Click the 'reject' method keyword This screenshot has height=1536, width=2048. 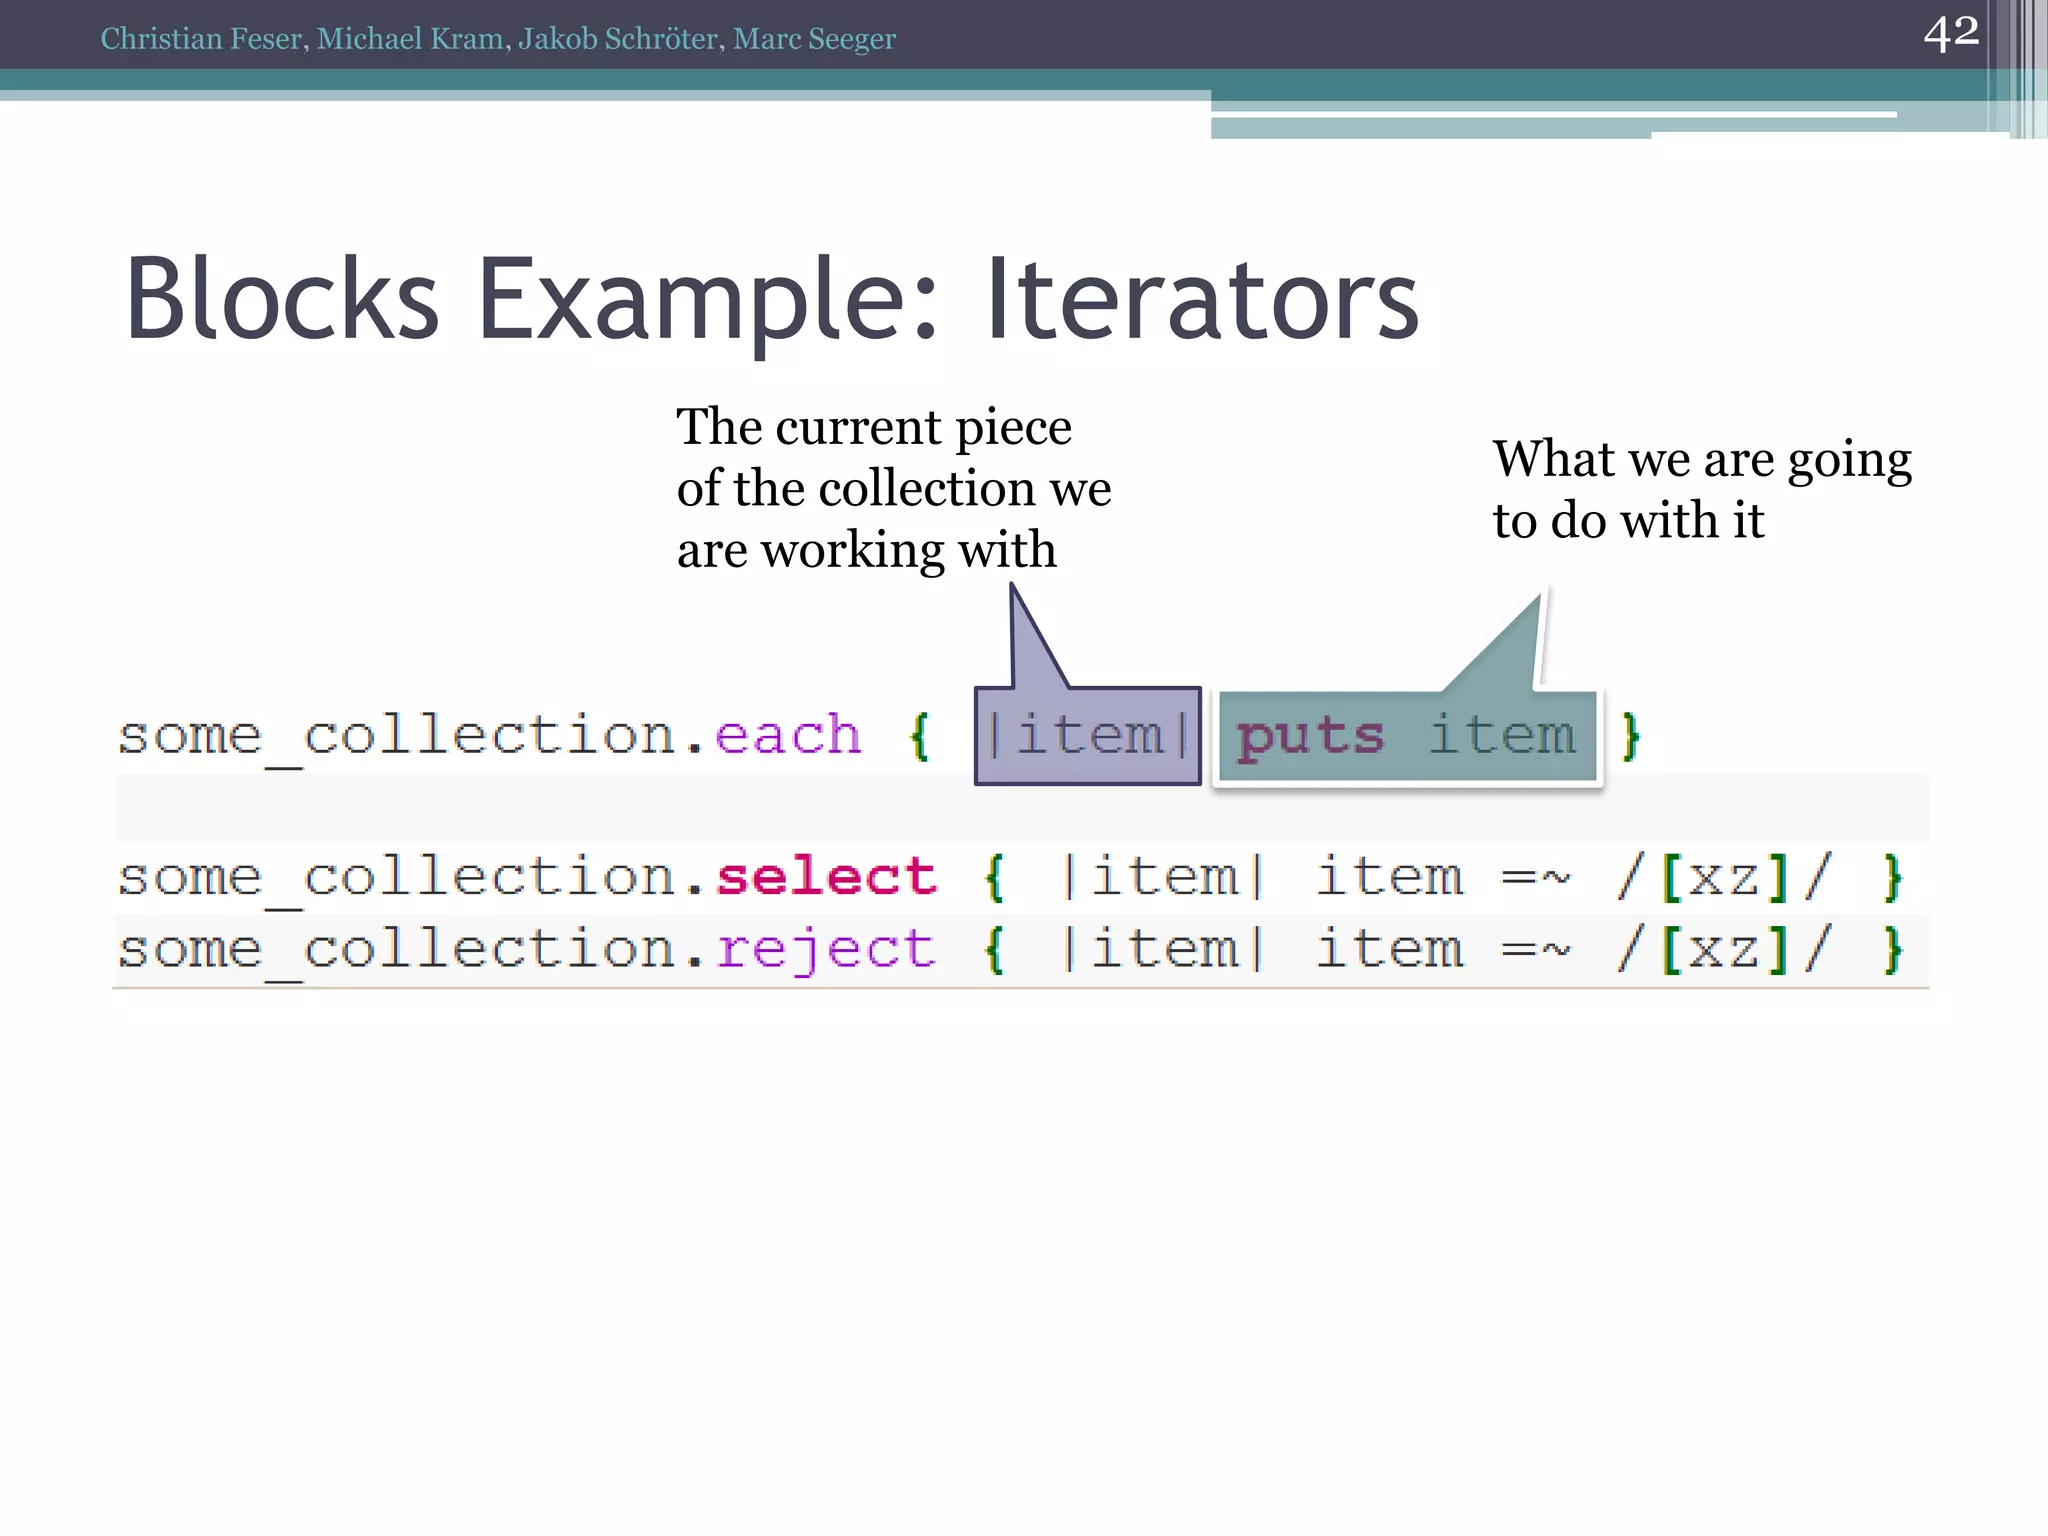[x=826, y=950]
